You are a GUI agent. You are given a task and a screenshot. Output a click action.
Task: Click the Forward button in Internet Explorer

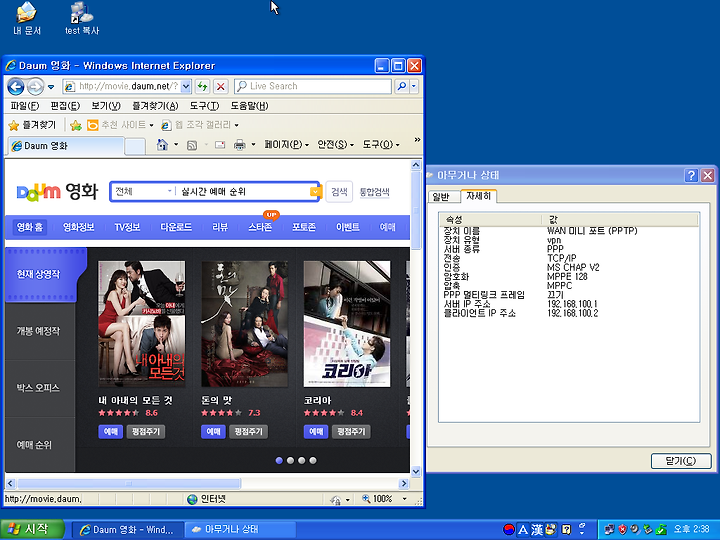(35, 86)
